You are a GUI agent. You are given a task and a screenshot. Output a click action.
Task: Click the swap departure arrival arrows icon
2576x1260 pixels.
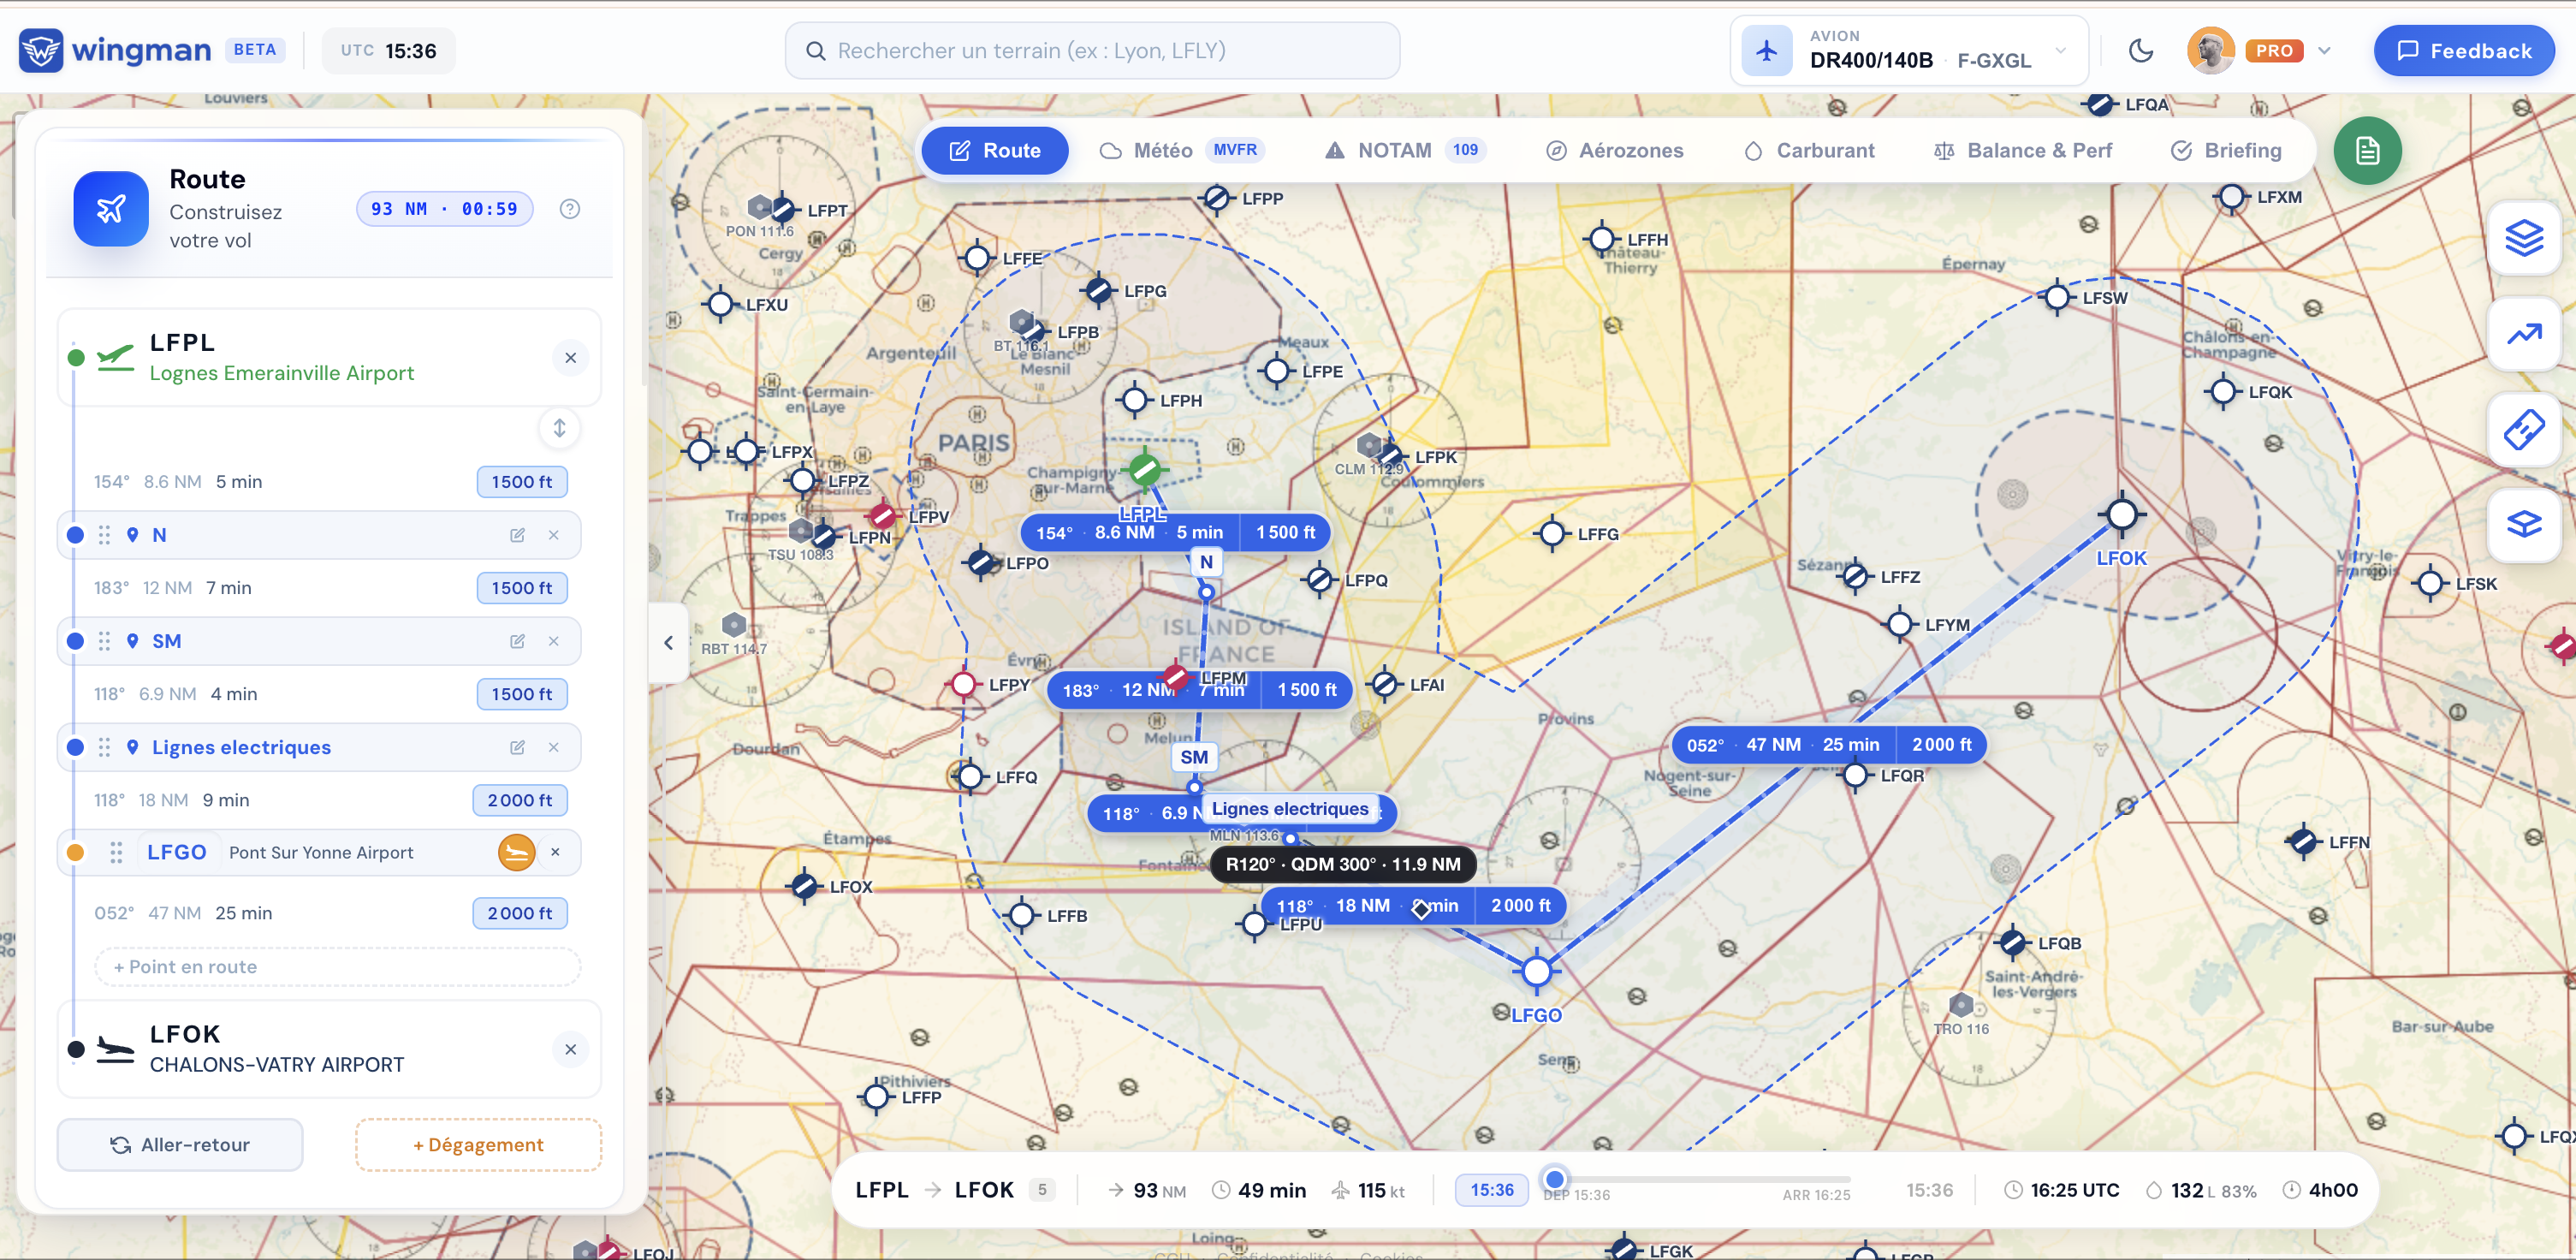click(x=560, y=428)
